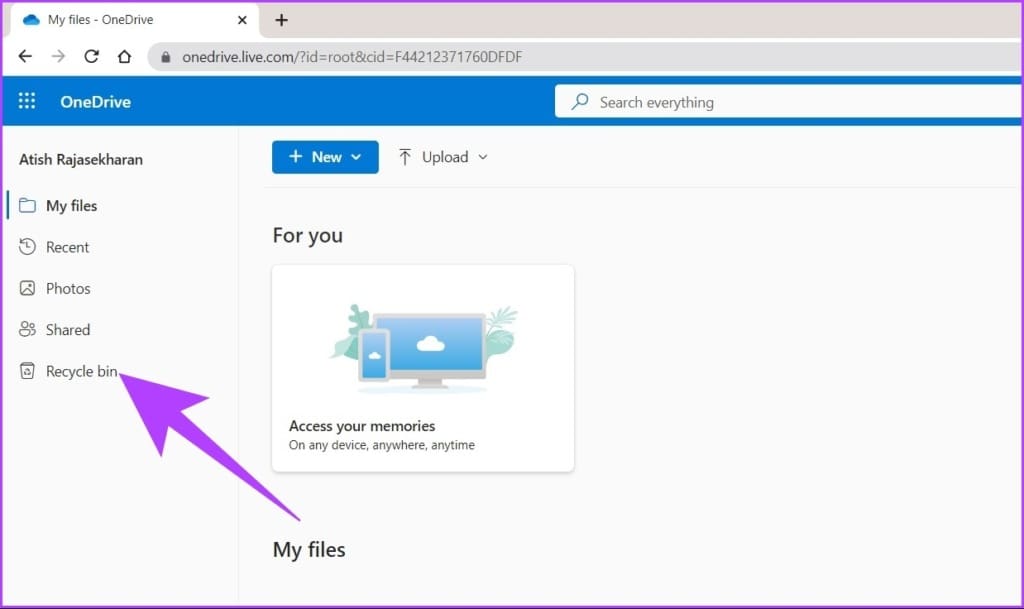Select the My files - OneDrive tab
The height and width of the screenshot is (609, 1024).
point(135,20)
